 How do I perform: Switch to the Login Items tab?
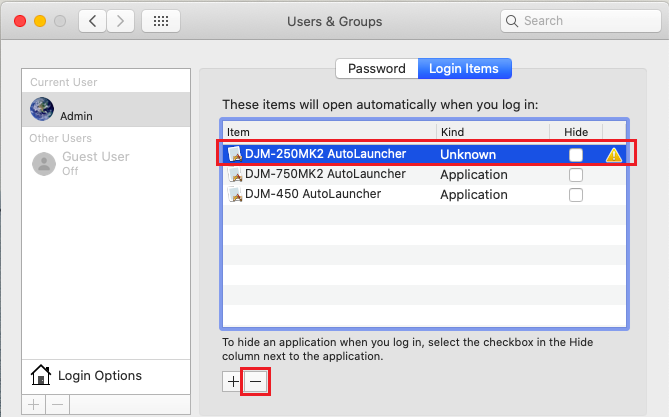(464, 68)
